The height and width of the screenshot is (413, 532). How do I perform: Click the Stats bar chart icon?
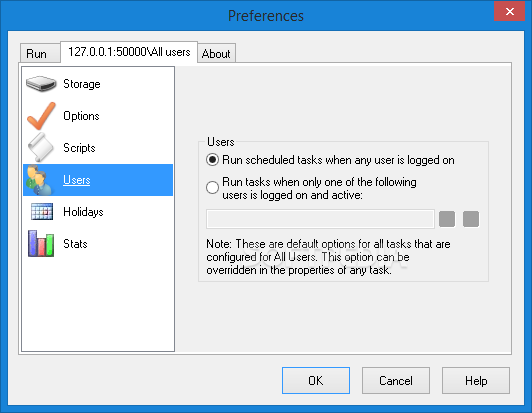(x=41, y=243)
